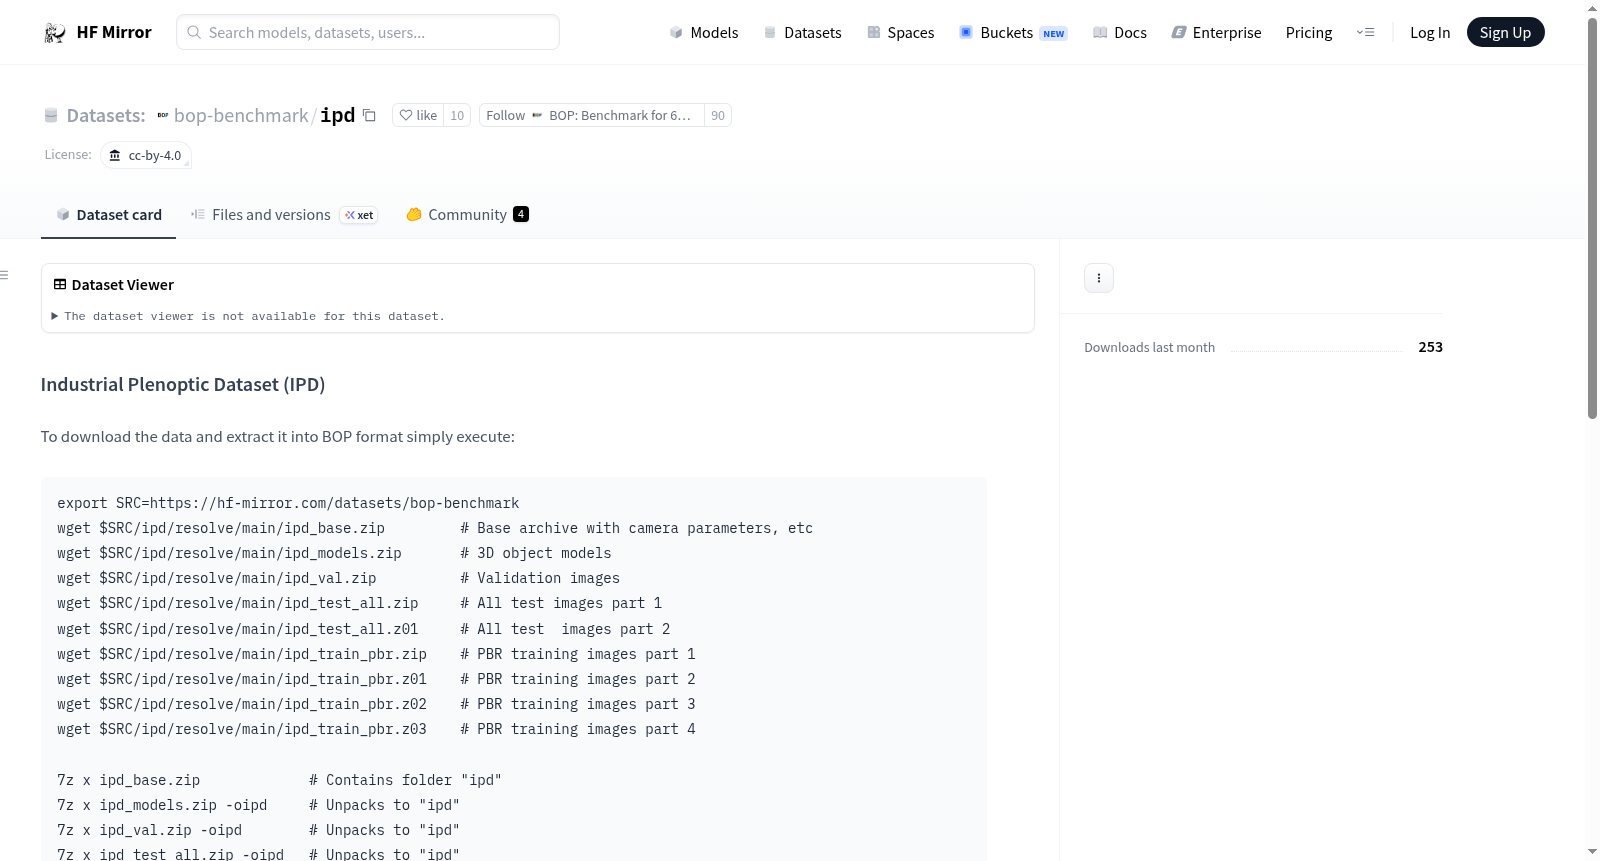Click the xet storage badge
The width and height of the screenshot is (1600, 861).
tap(359, 215)
